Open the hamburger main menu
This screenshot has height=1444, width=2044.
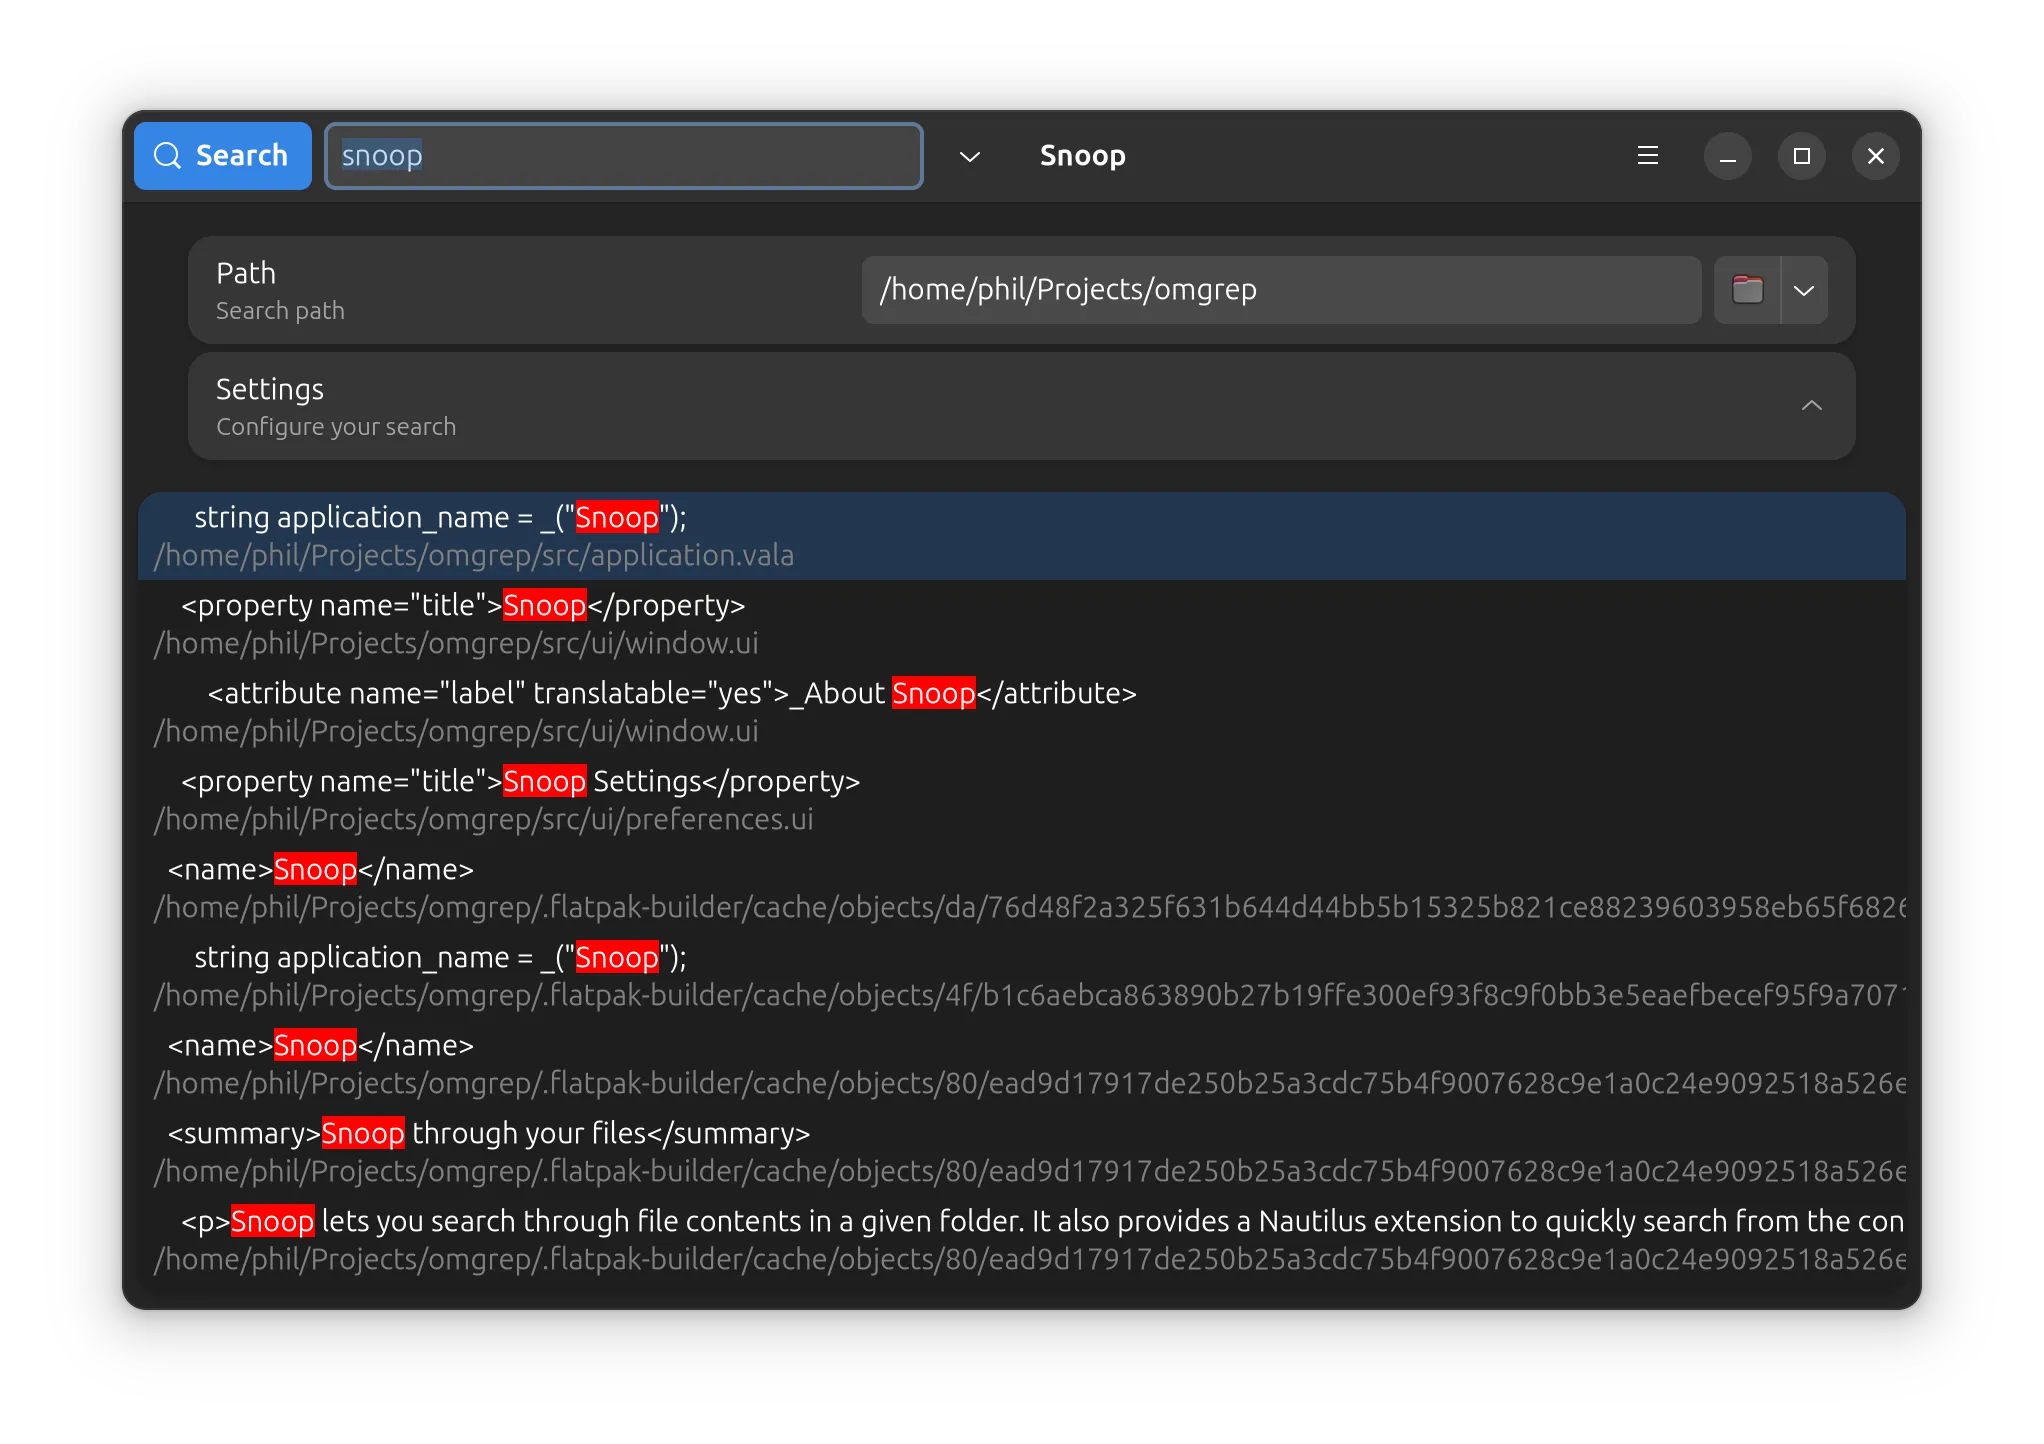click(x=1647, y=156)
